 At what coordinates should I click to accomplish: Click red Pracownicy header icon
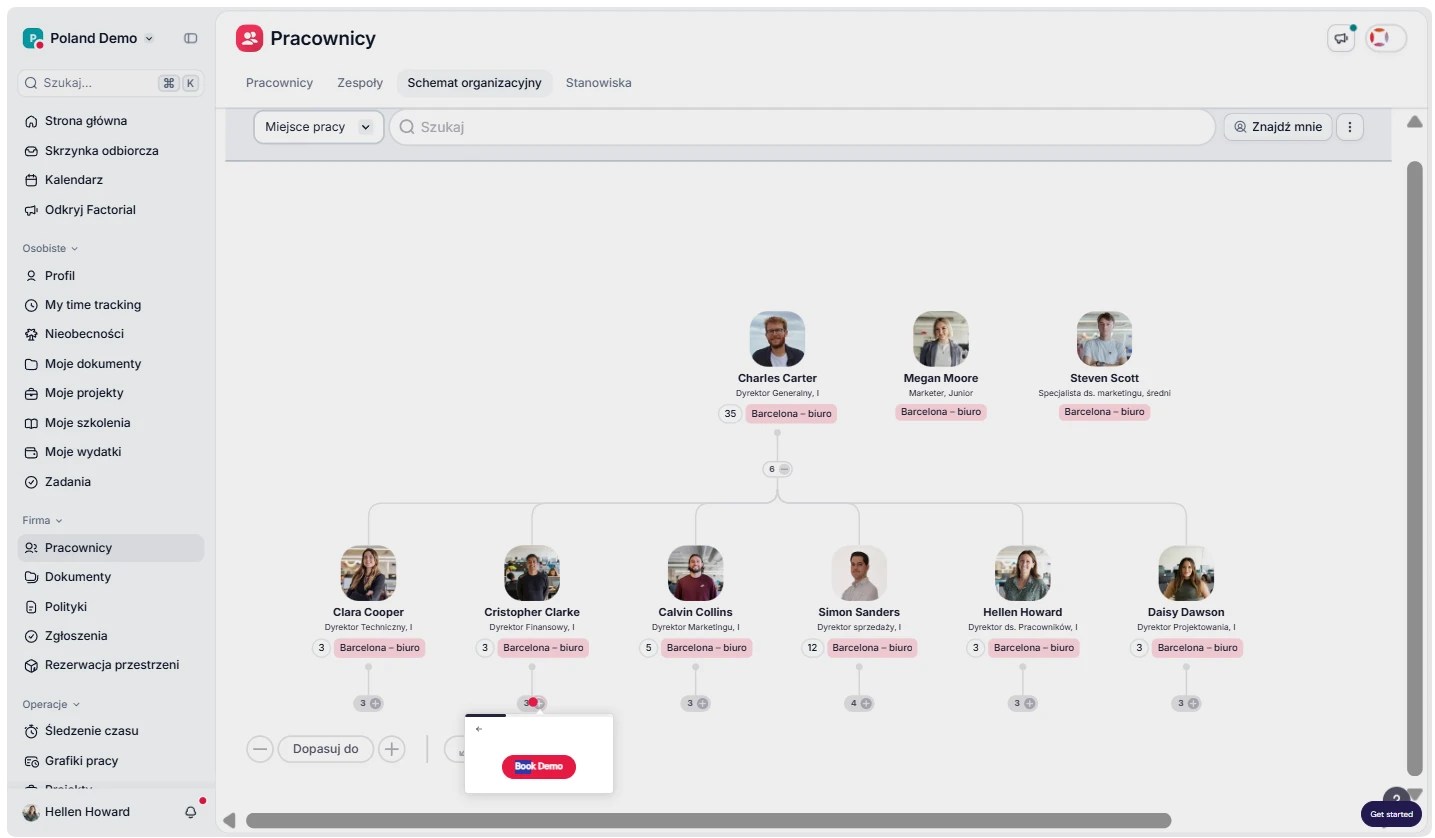[x=249, y=38]
